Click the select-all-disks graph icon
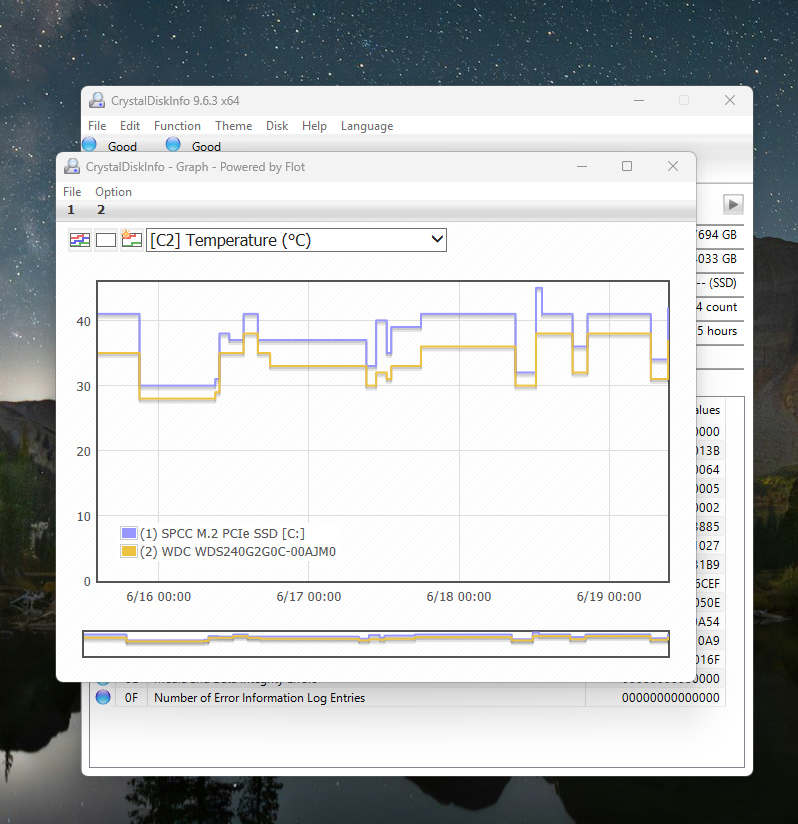 tap(79, 240)
